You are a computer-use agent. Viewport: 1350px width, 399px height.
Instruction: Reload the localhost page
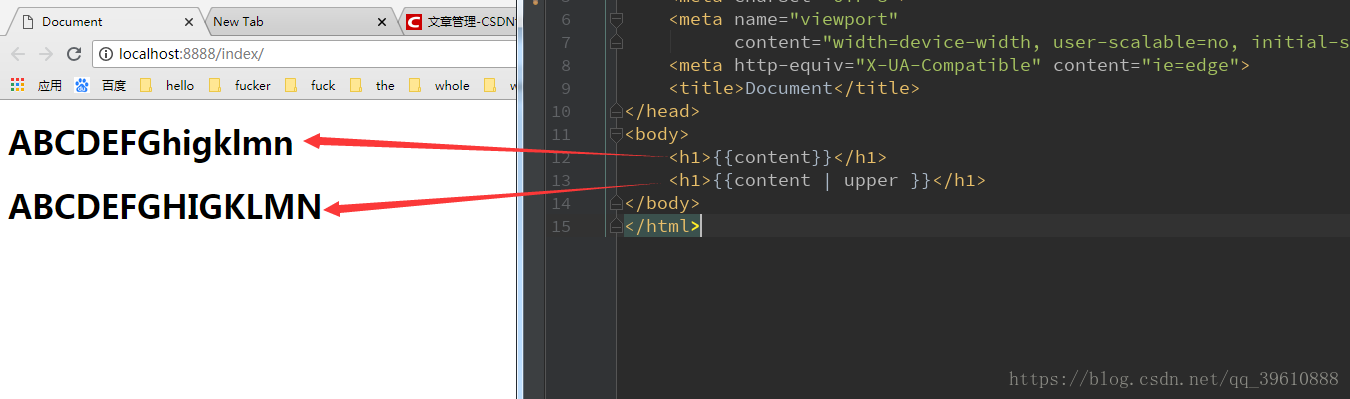73,54
